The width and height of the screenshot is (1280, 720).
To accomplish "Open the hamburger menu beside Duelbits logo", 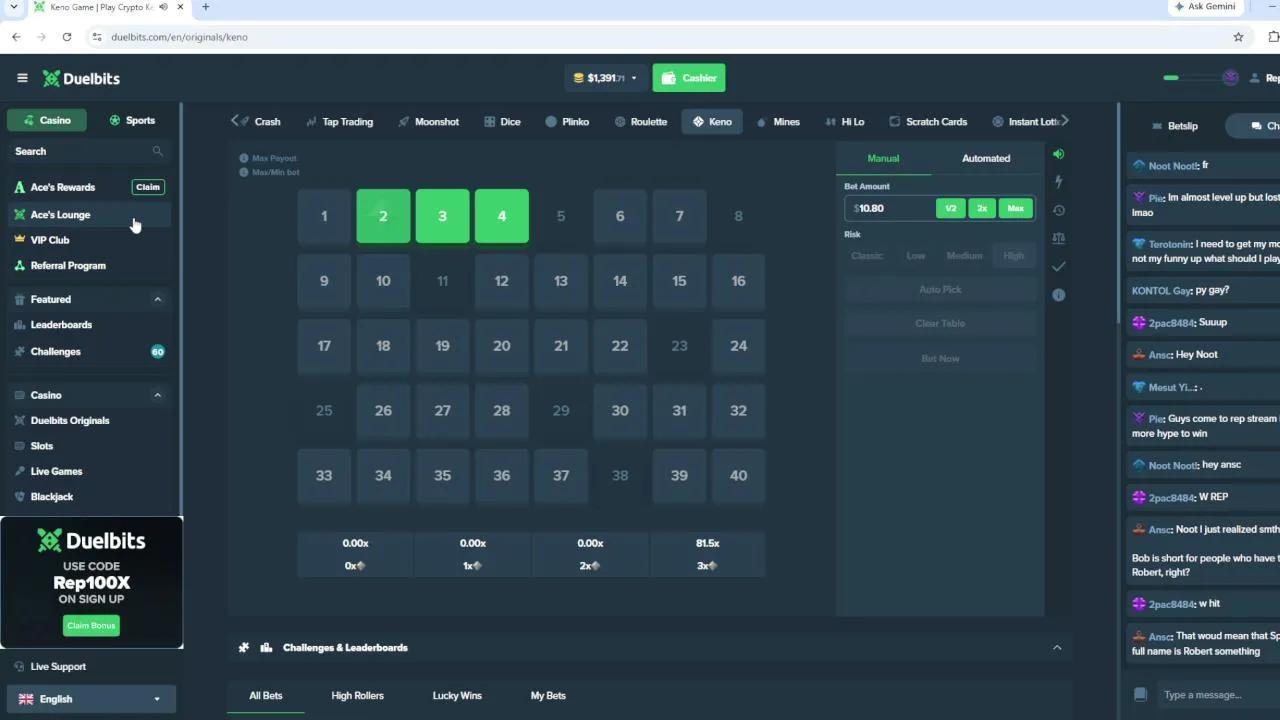I will 22,78.
